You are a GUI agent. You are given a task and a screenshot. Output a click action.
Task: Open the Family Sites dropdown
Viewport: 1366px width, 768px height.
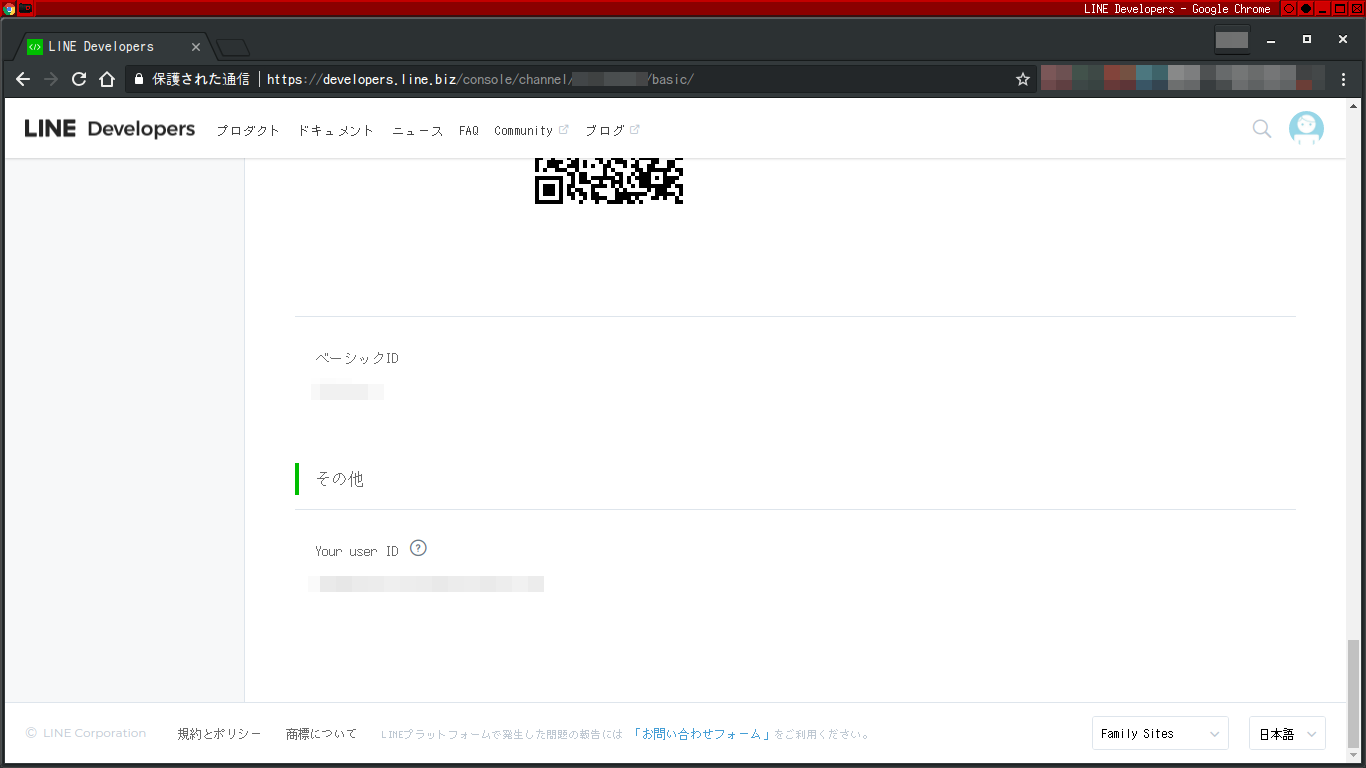(x=1159, y=733)
